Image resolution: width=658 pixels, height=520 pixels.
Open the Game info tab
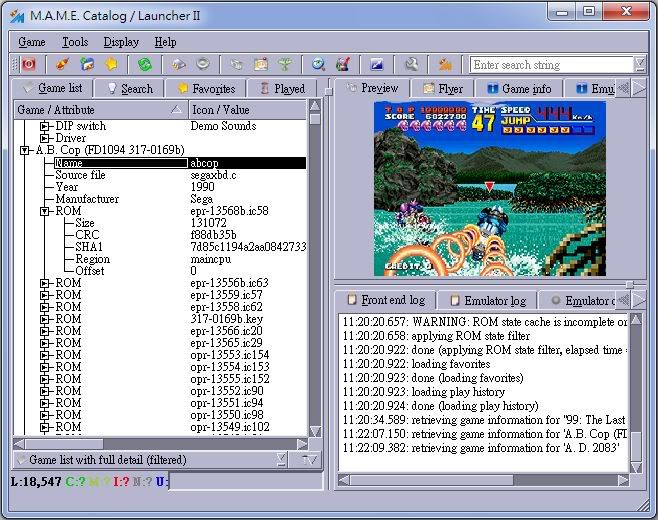pos(519,89)
